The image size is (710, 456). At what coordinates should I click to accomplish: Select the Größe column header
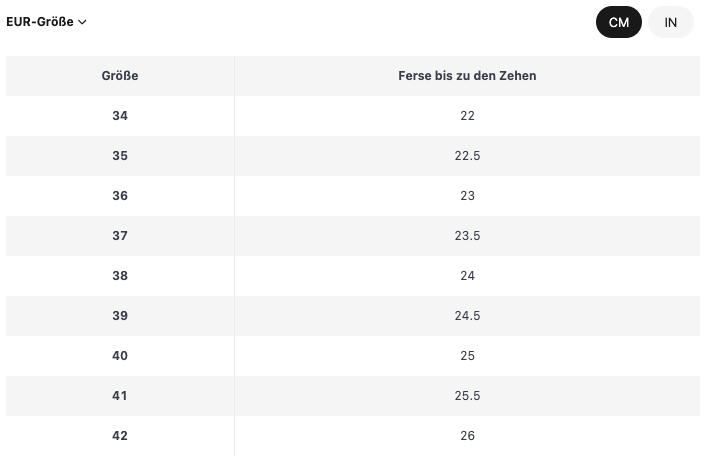[120, 76]
